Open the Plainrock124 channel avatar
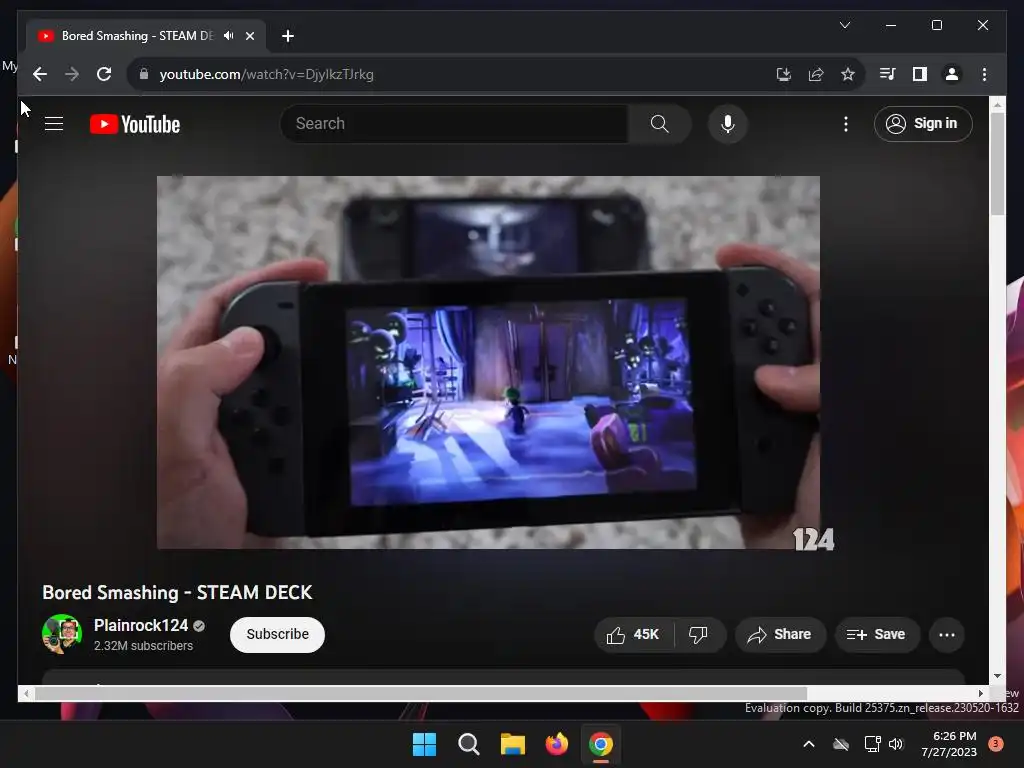This screenshot has height=768, width=1024. point(62,634)
